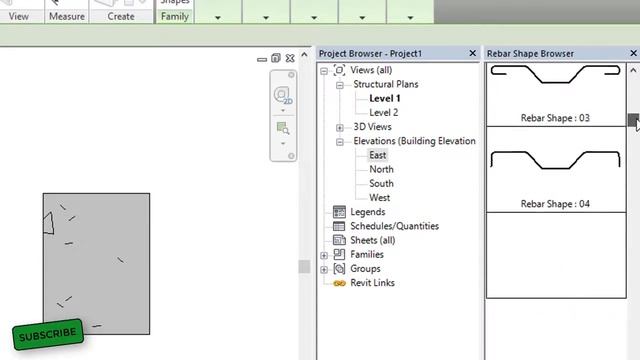Image resolution: width=640 pixels, height=360 pixels.
Task: Close the Rebar Shape Browser panel
Action: 633,53
